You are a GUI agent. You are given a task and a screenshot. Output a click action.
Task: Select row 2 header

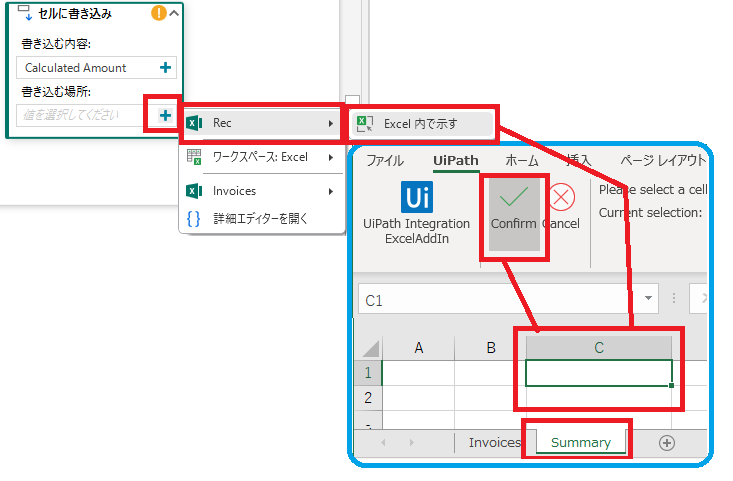point(368,398)
